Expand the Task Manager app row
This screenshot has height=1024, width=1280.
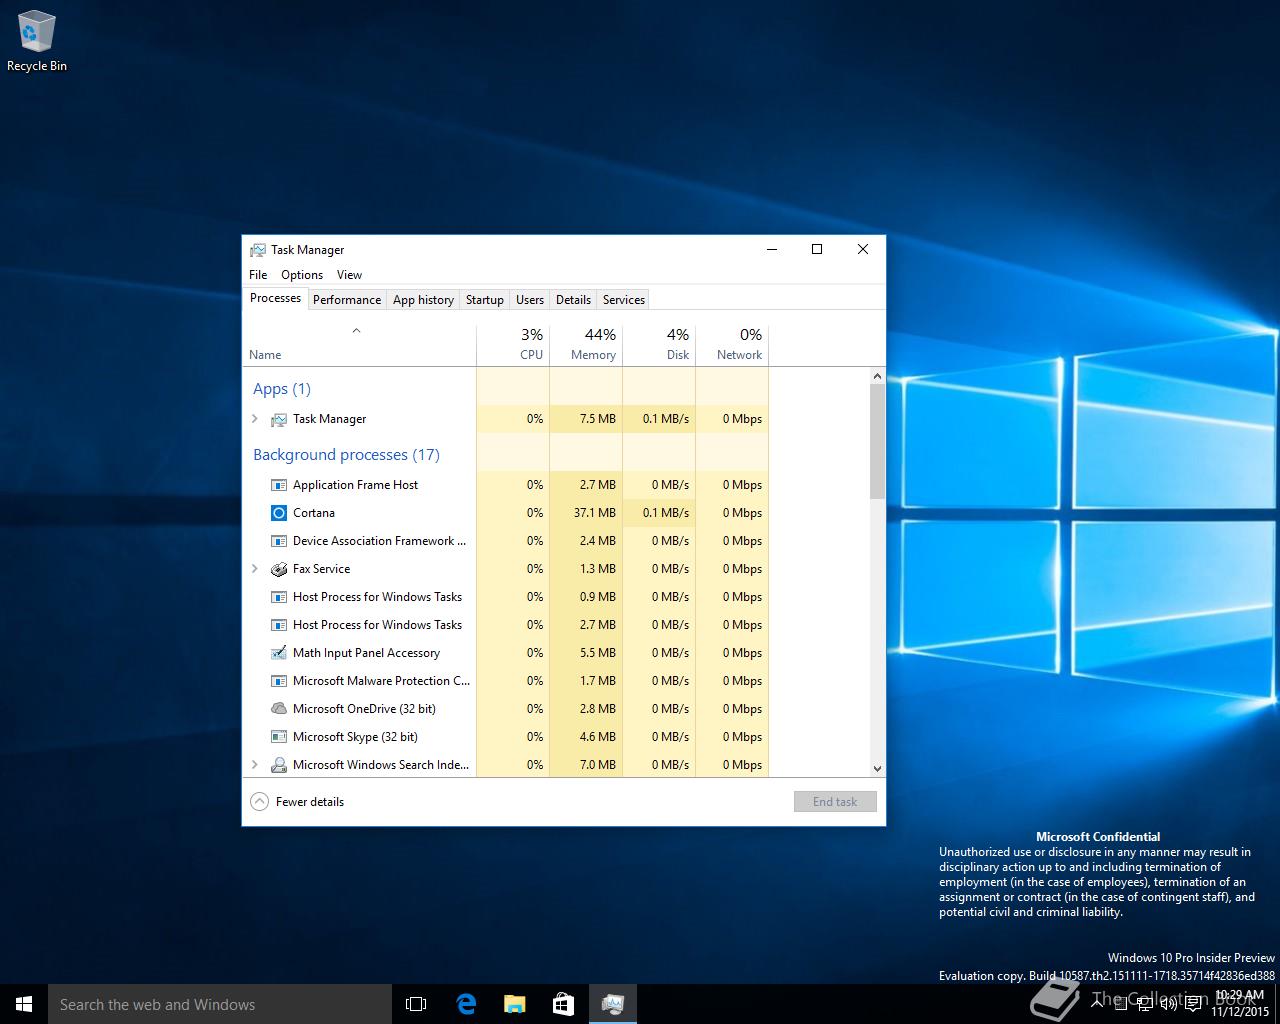255,419
